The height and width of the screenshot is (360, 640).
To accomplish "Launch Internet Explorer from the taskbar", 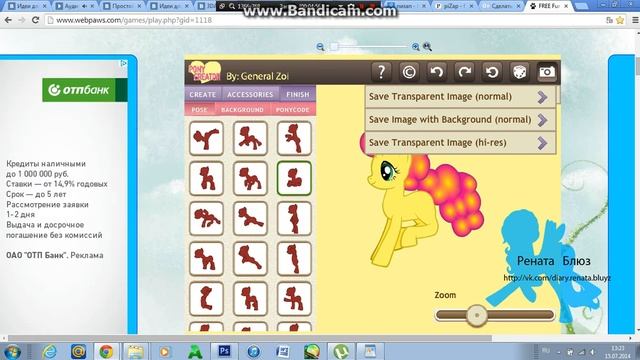I will pyautogui.click(x=49, y=351).
